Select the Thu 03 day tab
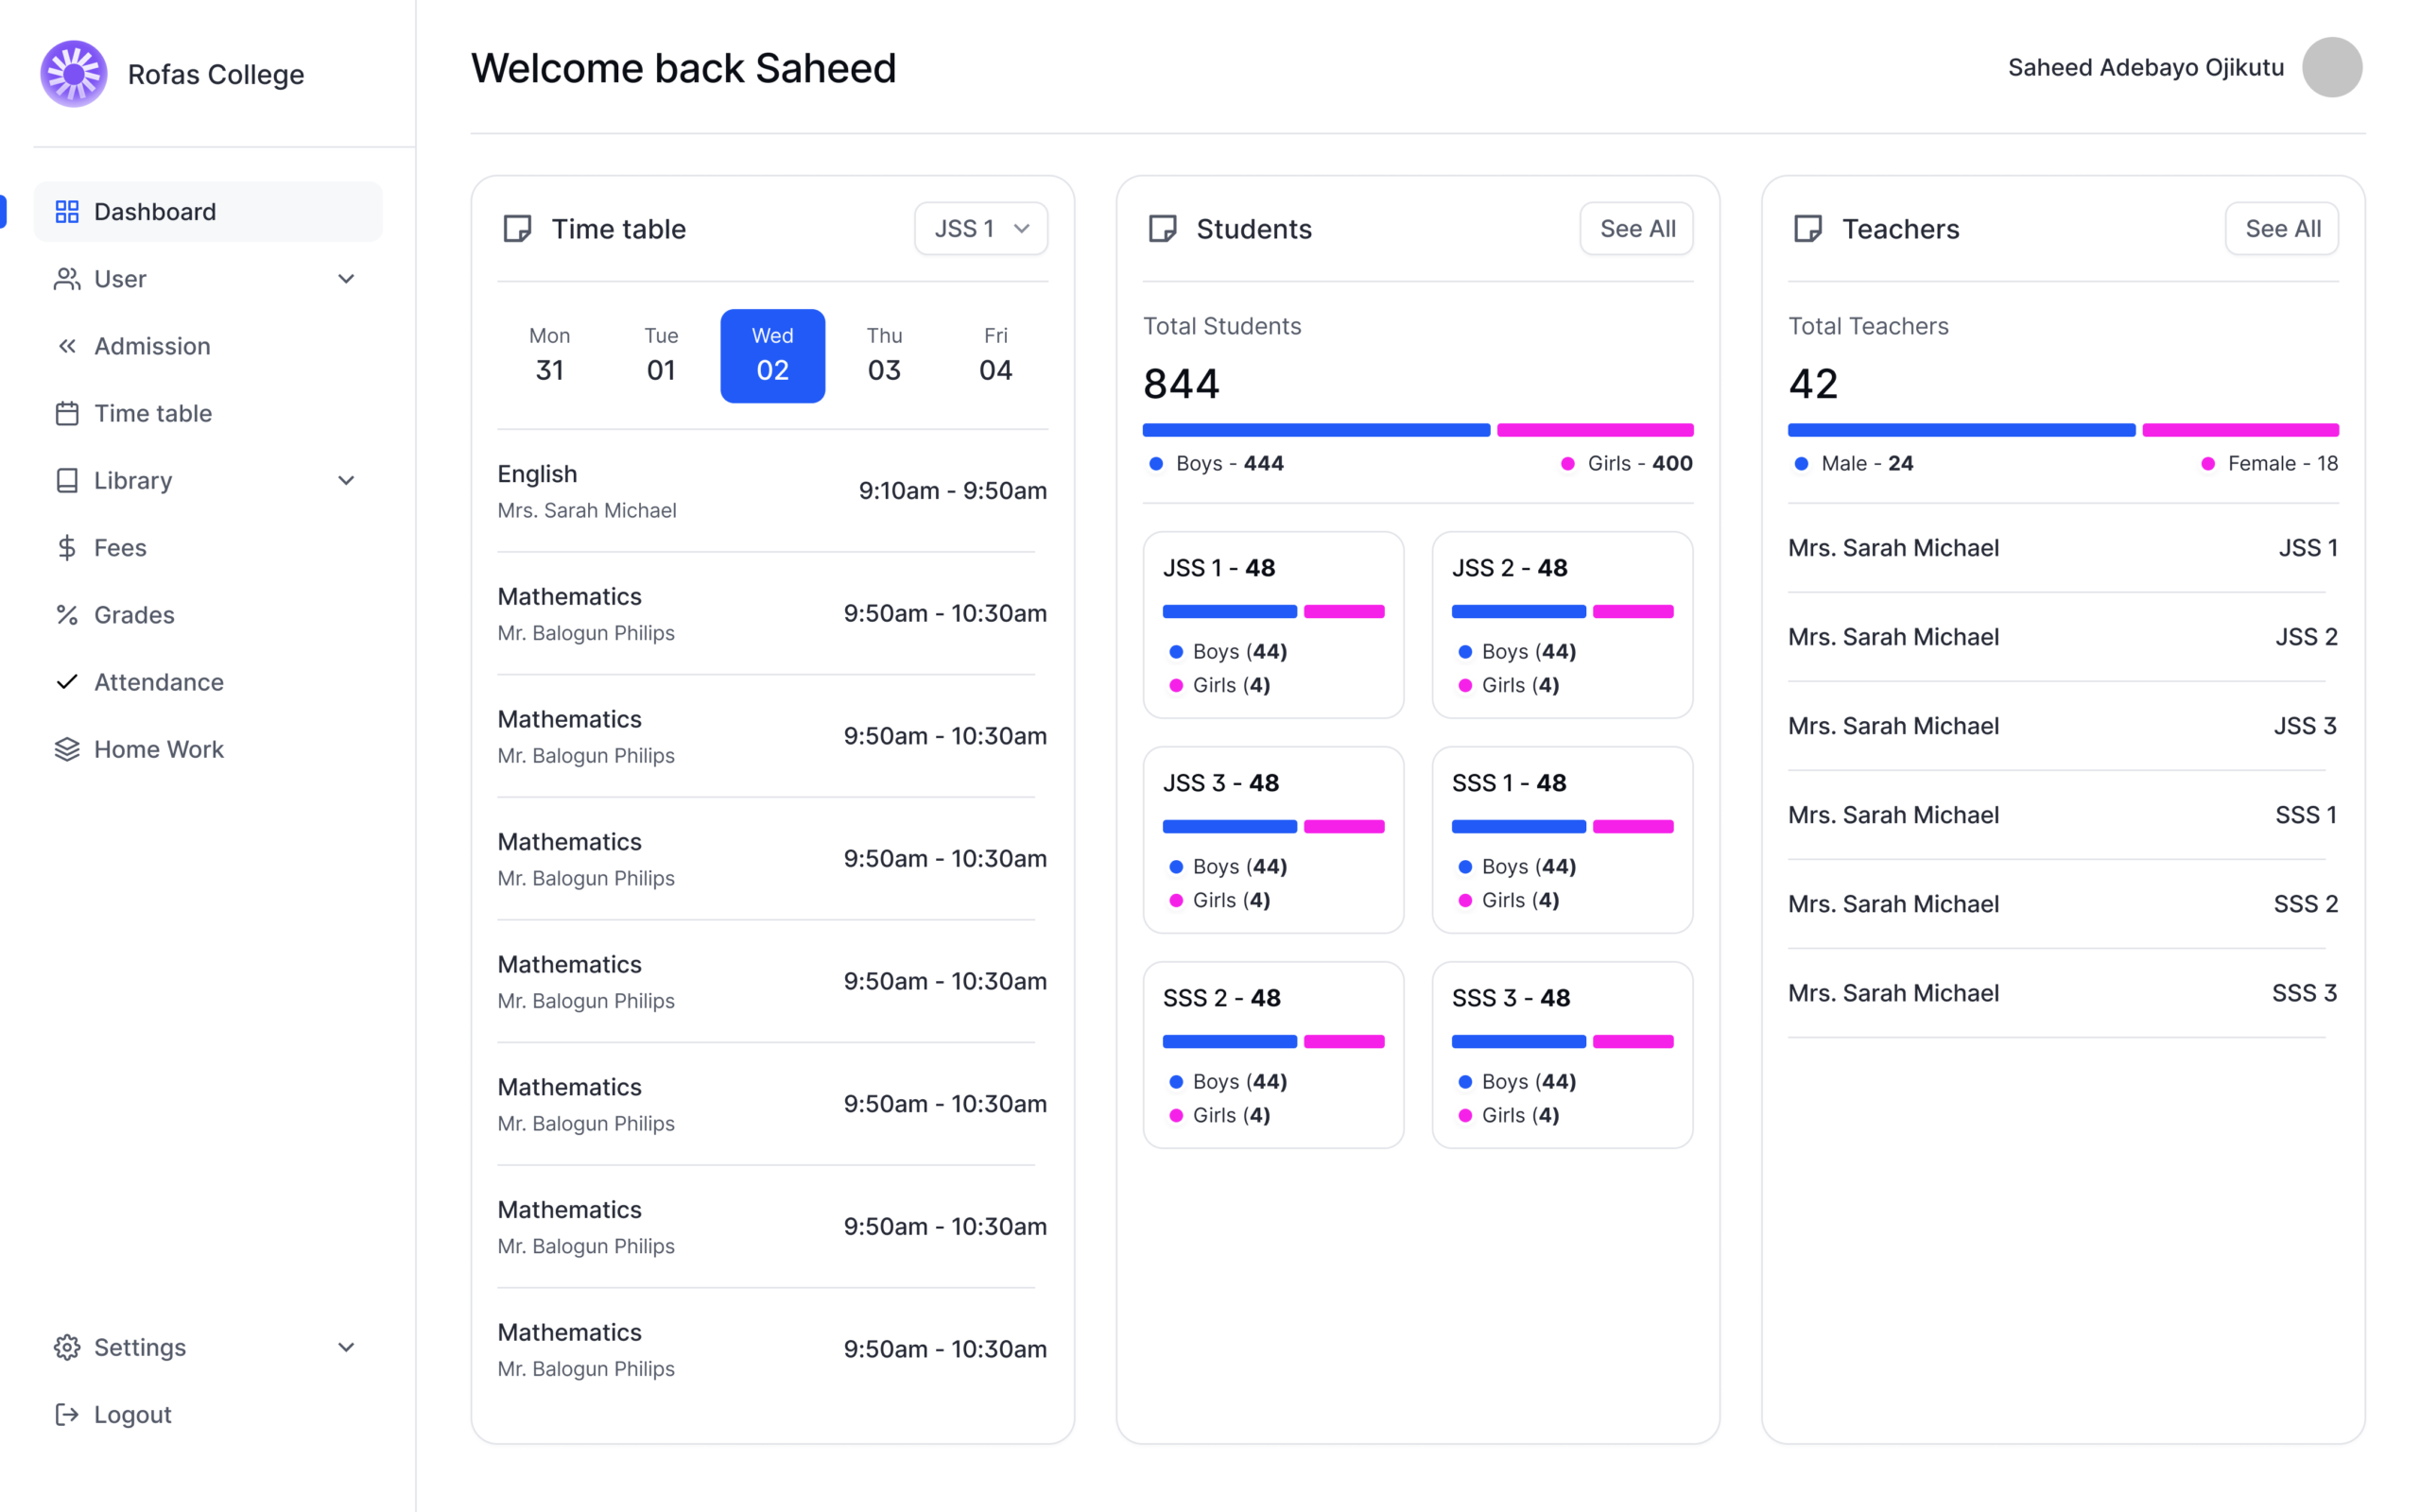2420x1512 pixels. pyautogui.click(x=884, y=355)
